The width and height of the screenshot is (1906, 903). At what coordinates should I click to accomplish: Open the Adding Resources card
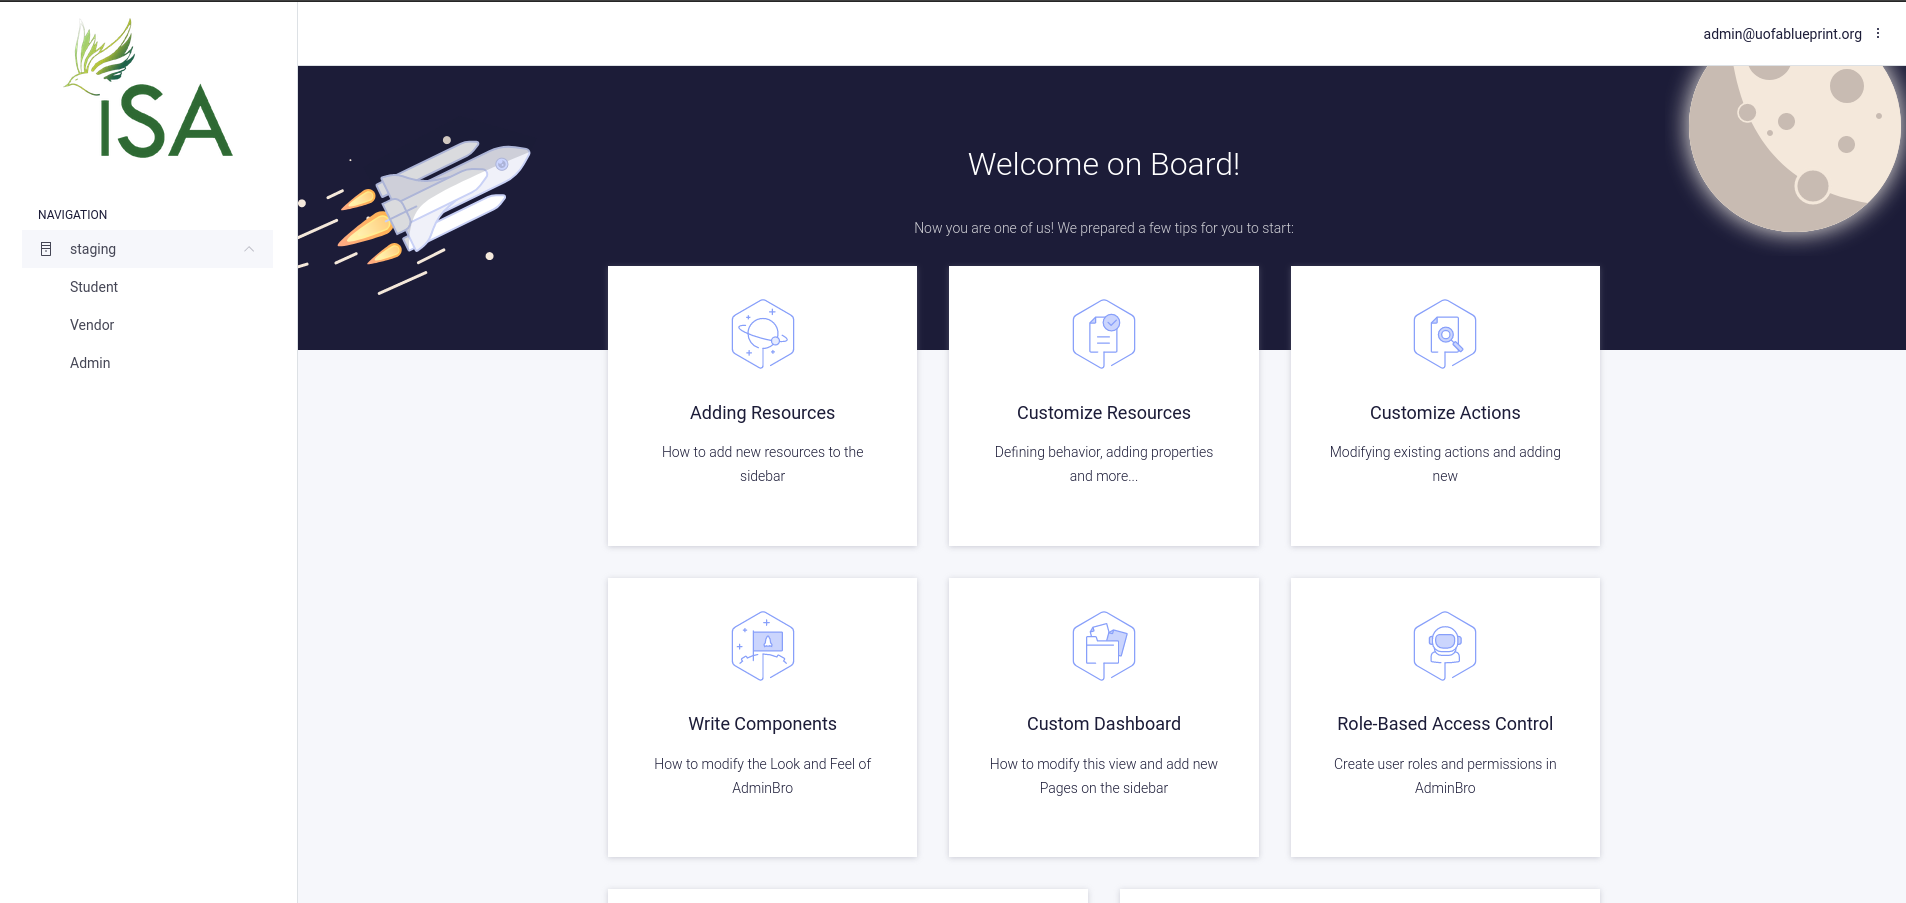click(x=762, y=412)
